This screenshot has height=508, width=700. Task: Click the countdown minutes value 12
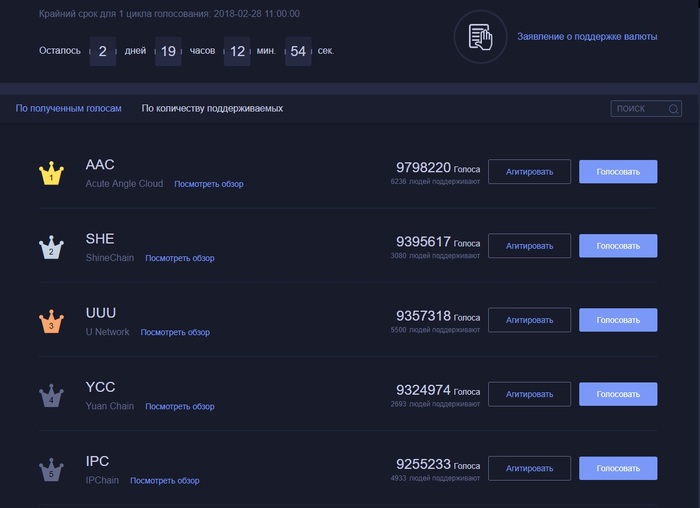(237, 51)
